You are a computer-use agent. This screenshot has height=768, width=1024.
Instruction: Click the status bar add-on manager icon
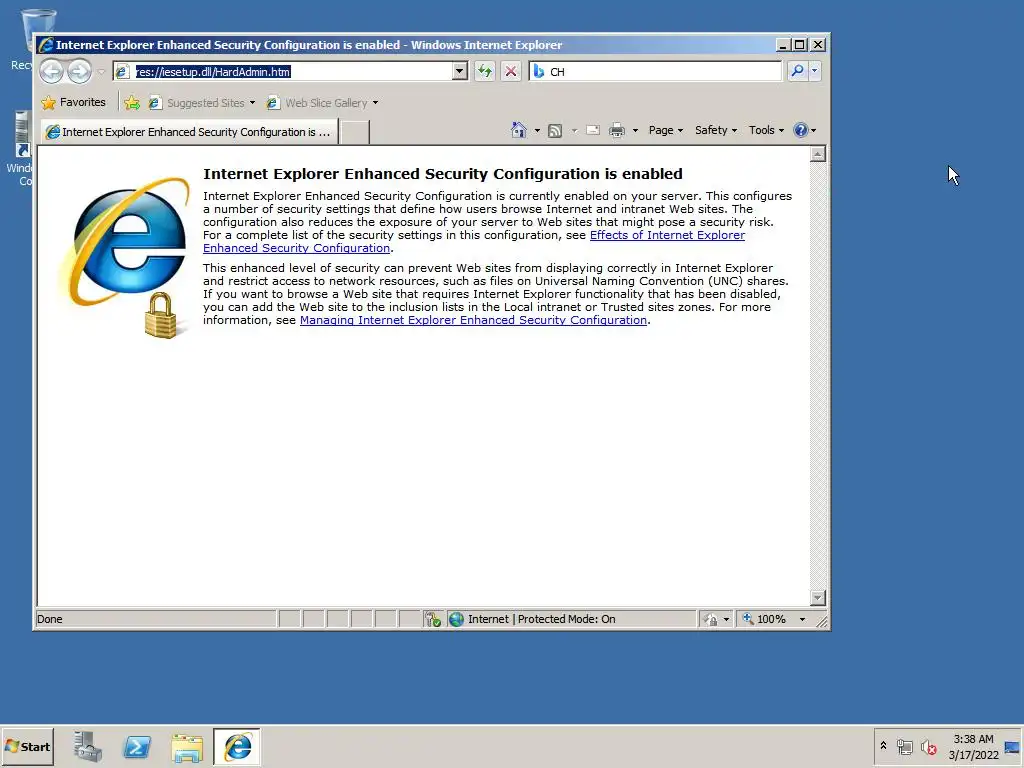[433, 619]
